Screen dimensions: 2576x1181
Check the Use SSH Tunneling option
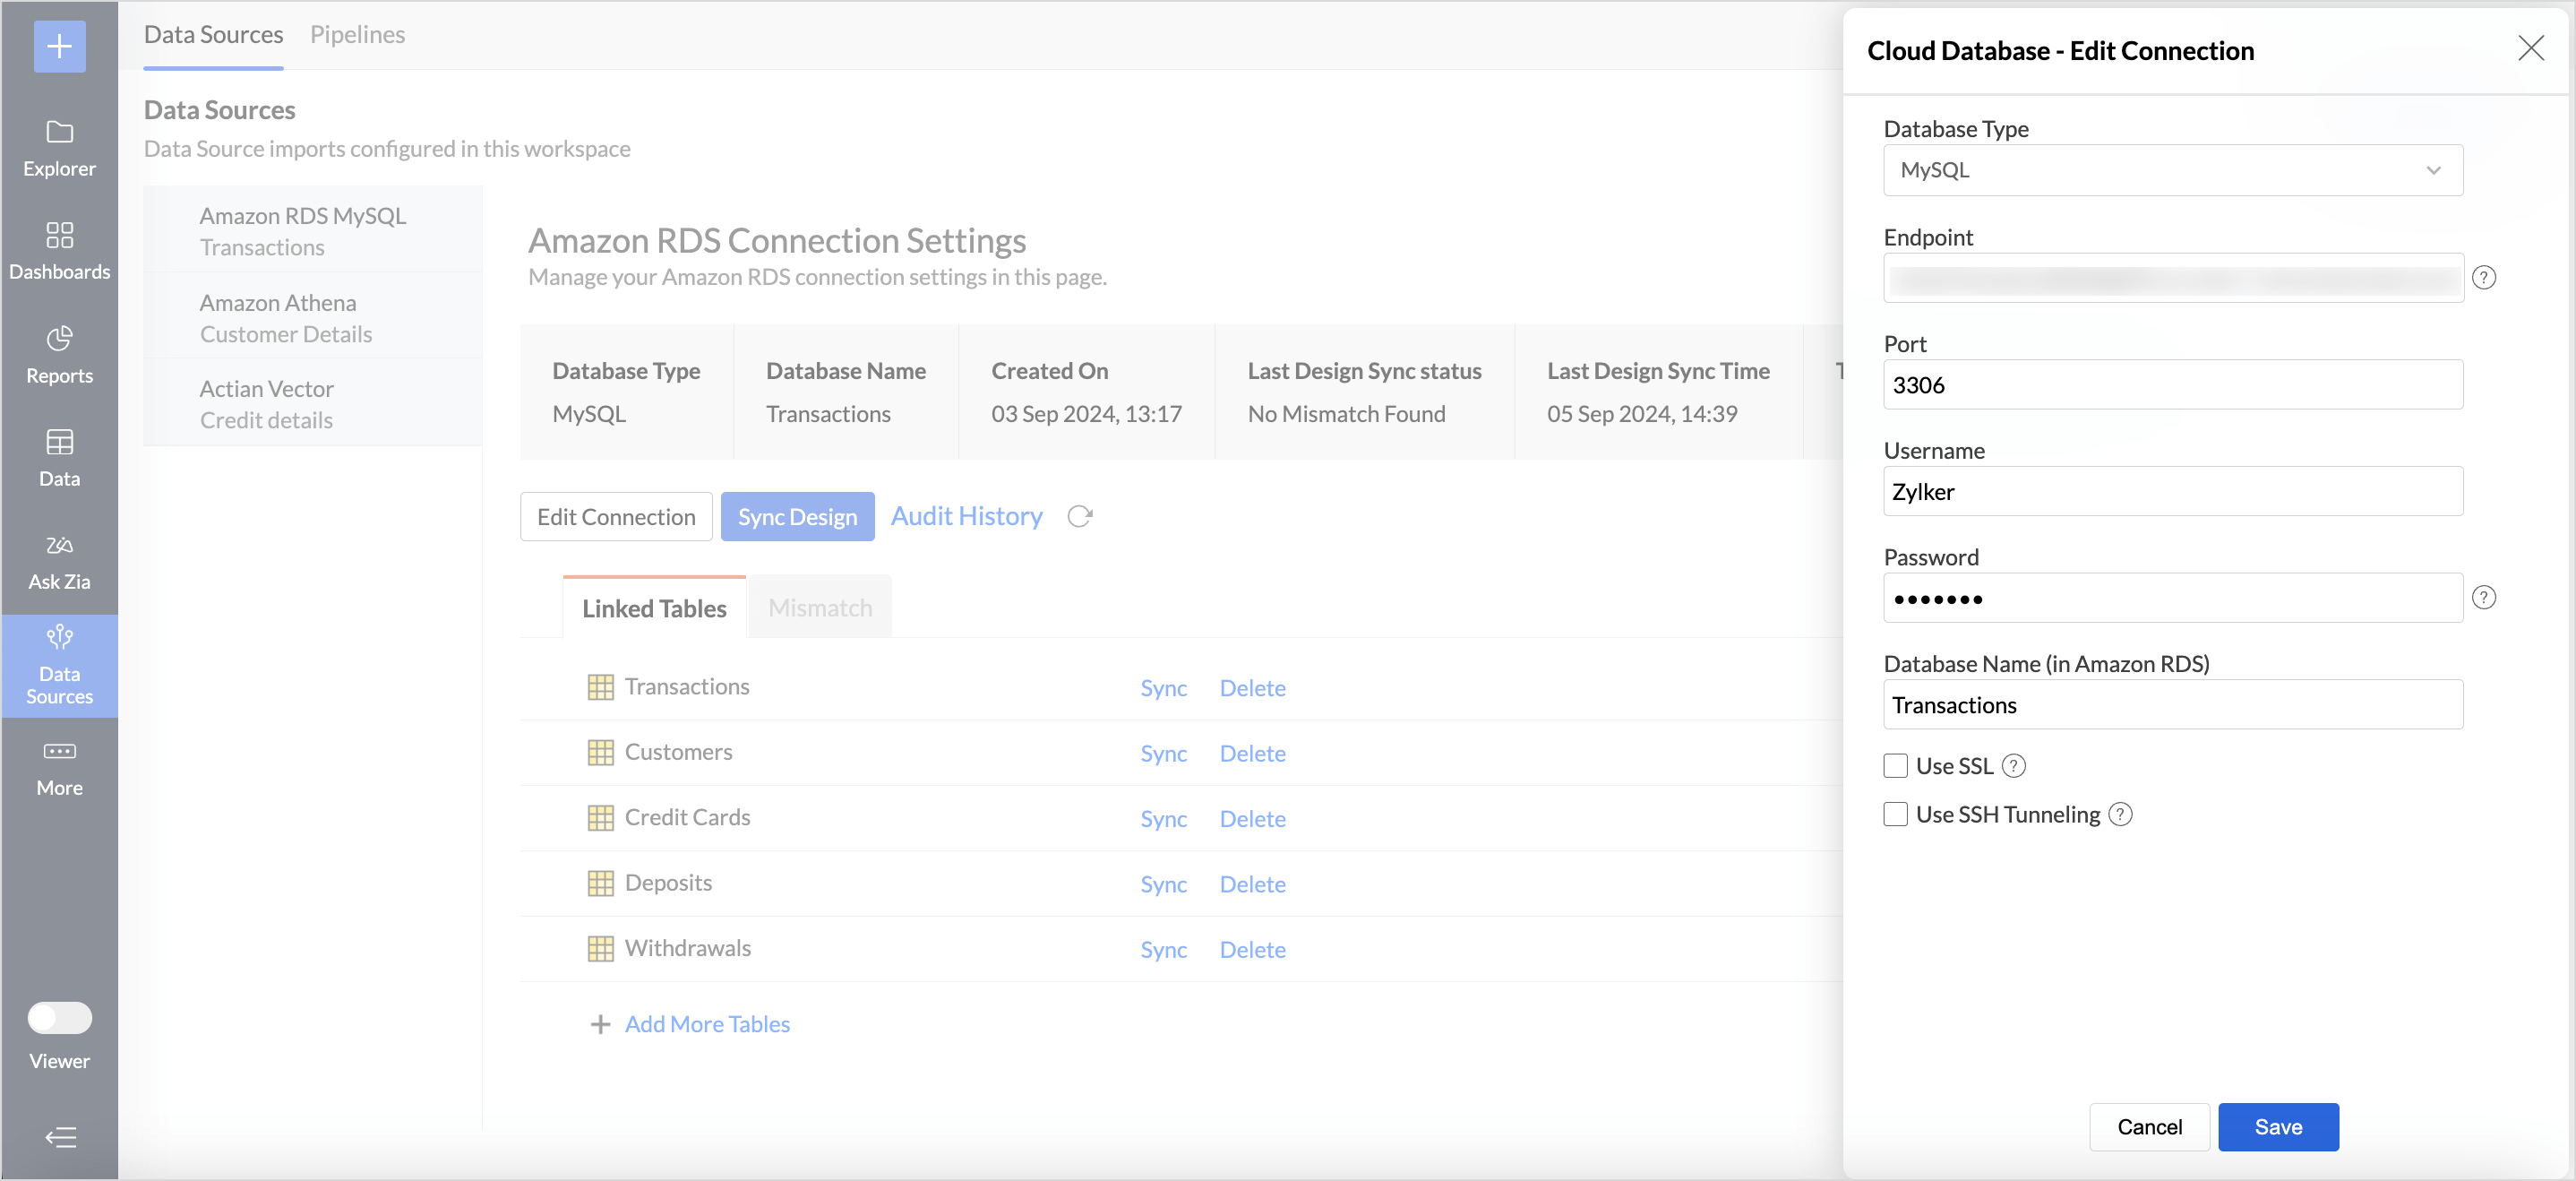(1895, 814)
